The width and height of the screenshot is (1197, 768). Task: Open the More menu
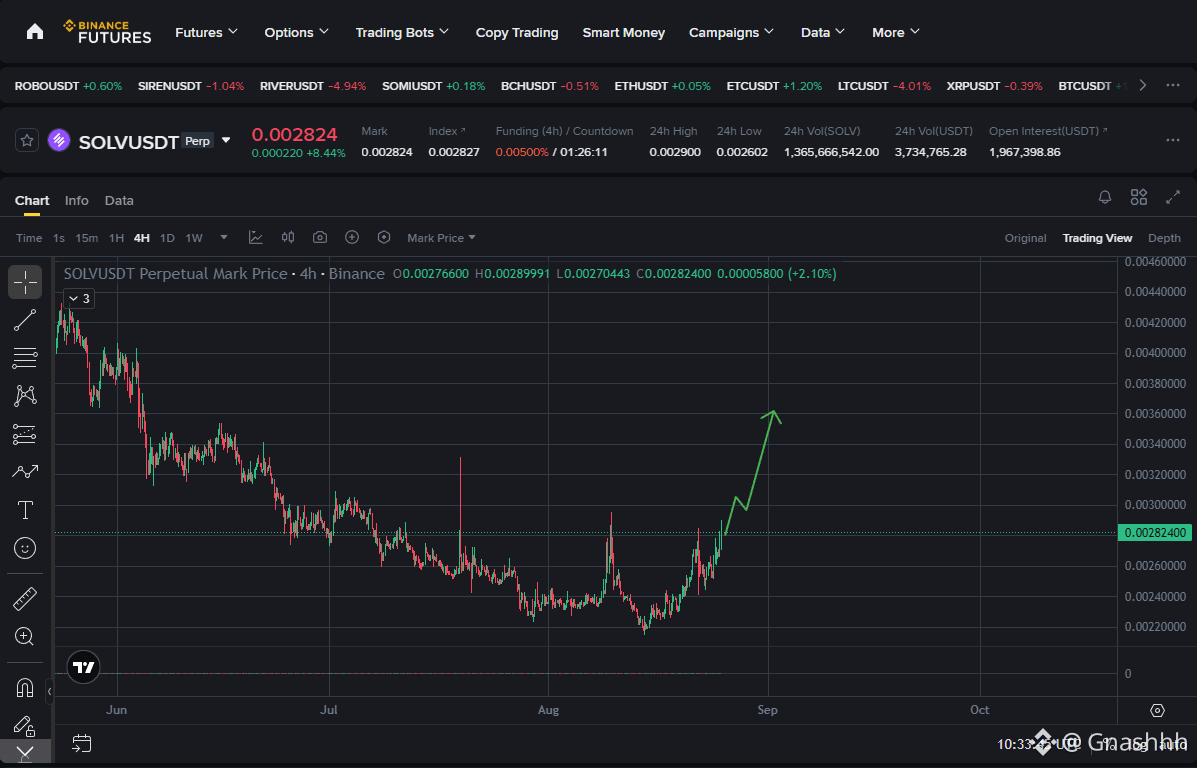[x=895, y=32]
